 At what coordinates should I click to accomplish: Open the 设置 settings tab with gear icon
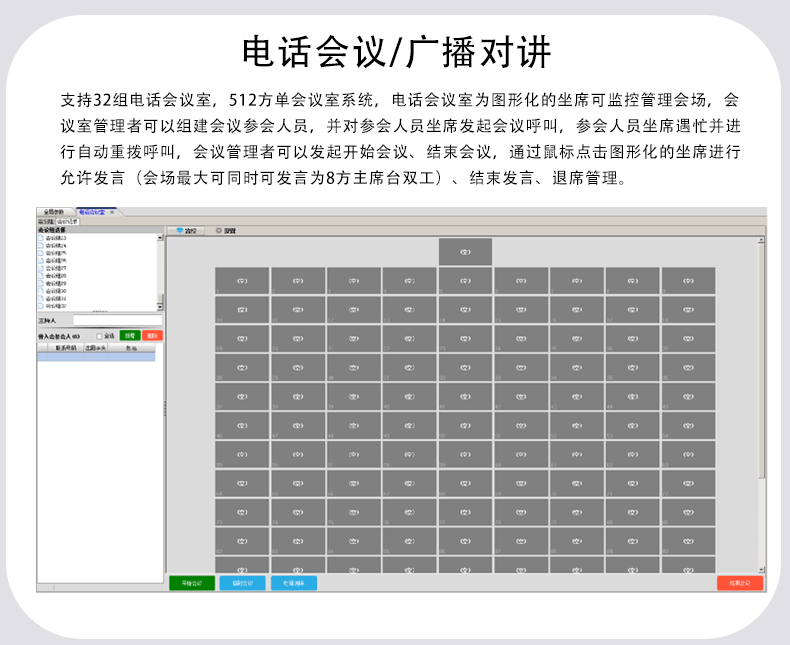(x=226, y=231)
